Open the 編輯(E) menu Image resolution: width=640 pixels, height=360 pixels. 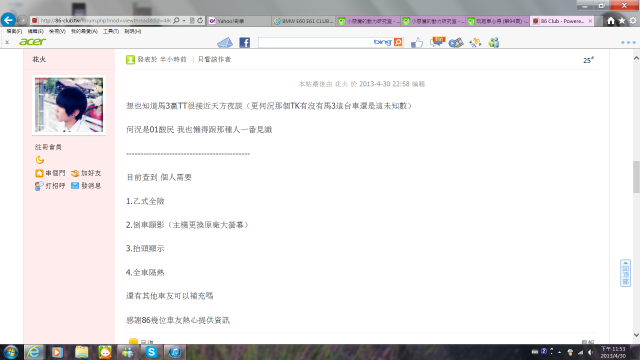coord(36,31)
